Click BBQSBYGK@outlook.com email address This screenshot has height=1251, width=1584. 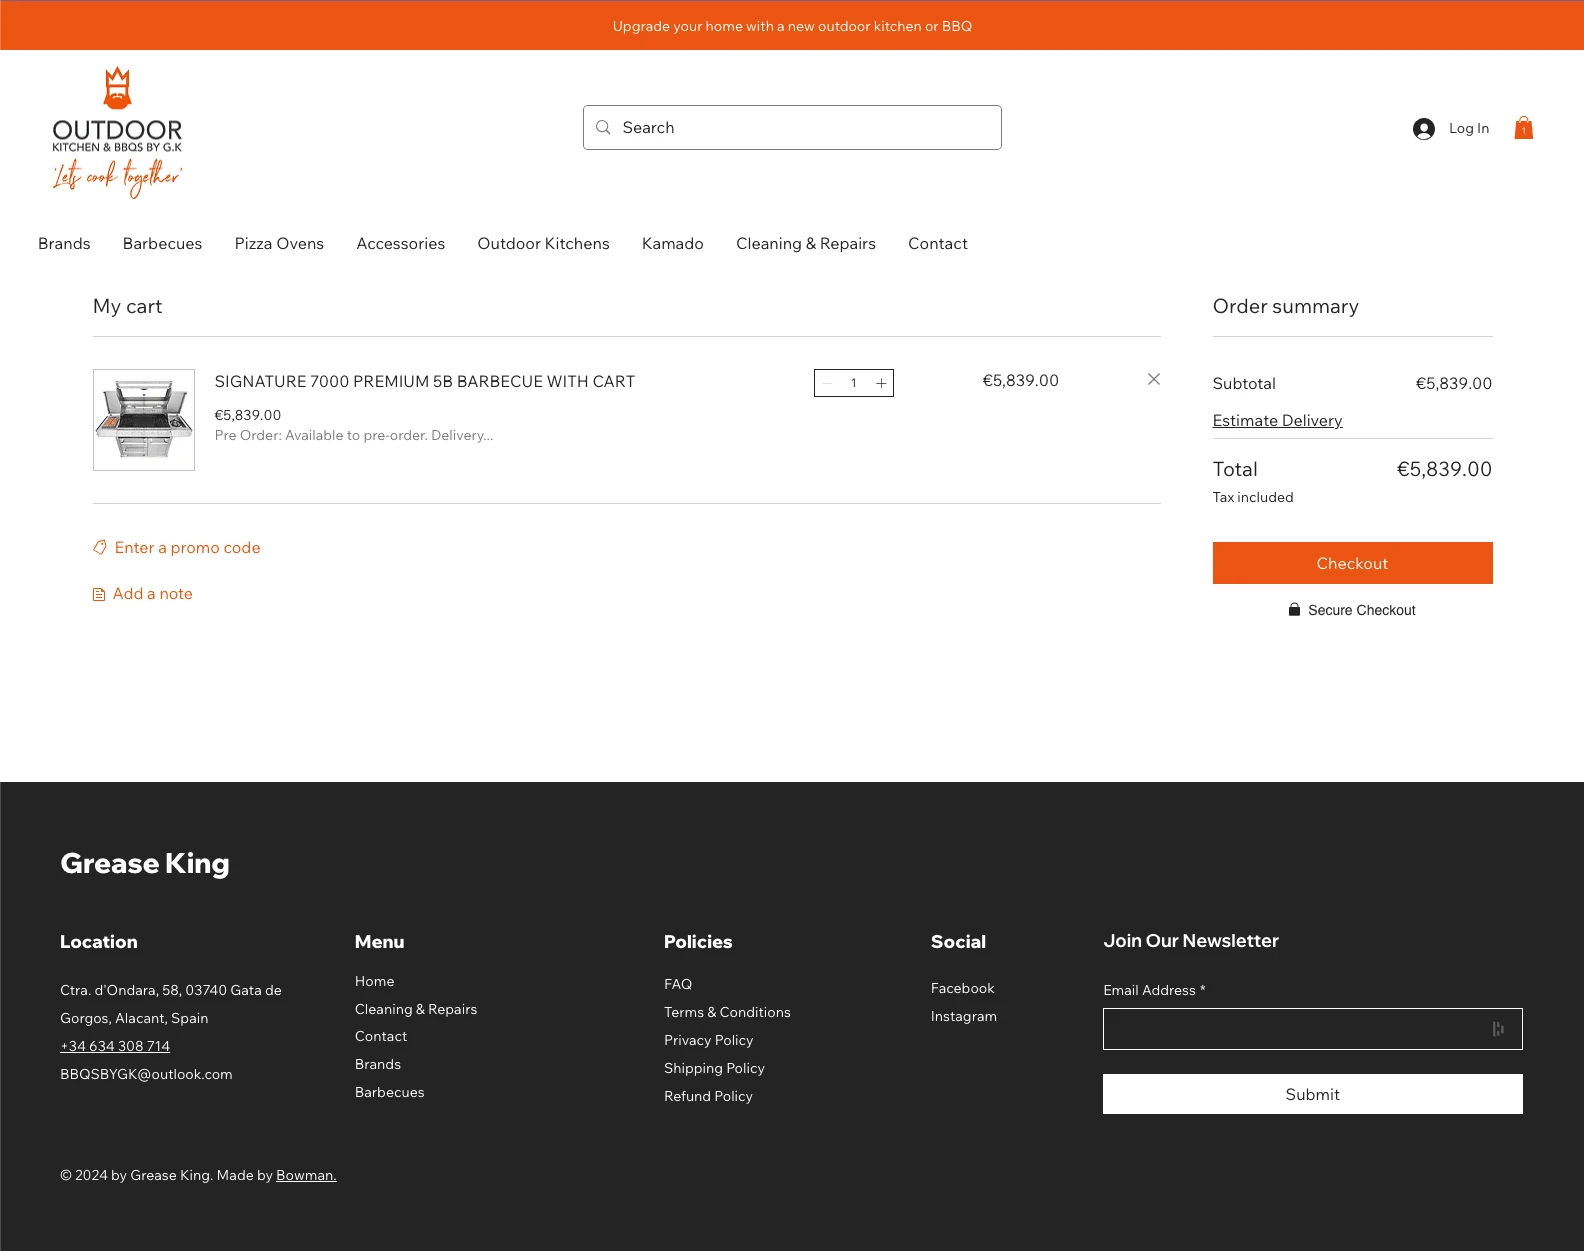point(146,1074)
